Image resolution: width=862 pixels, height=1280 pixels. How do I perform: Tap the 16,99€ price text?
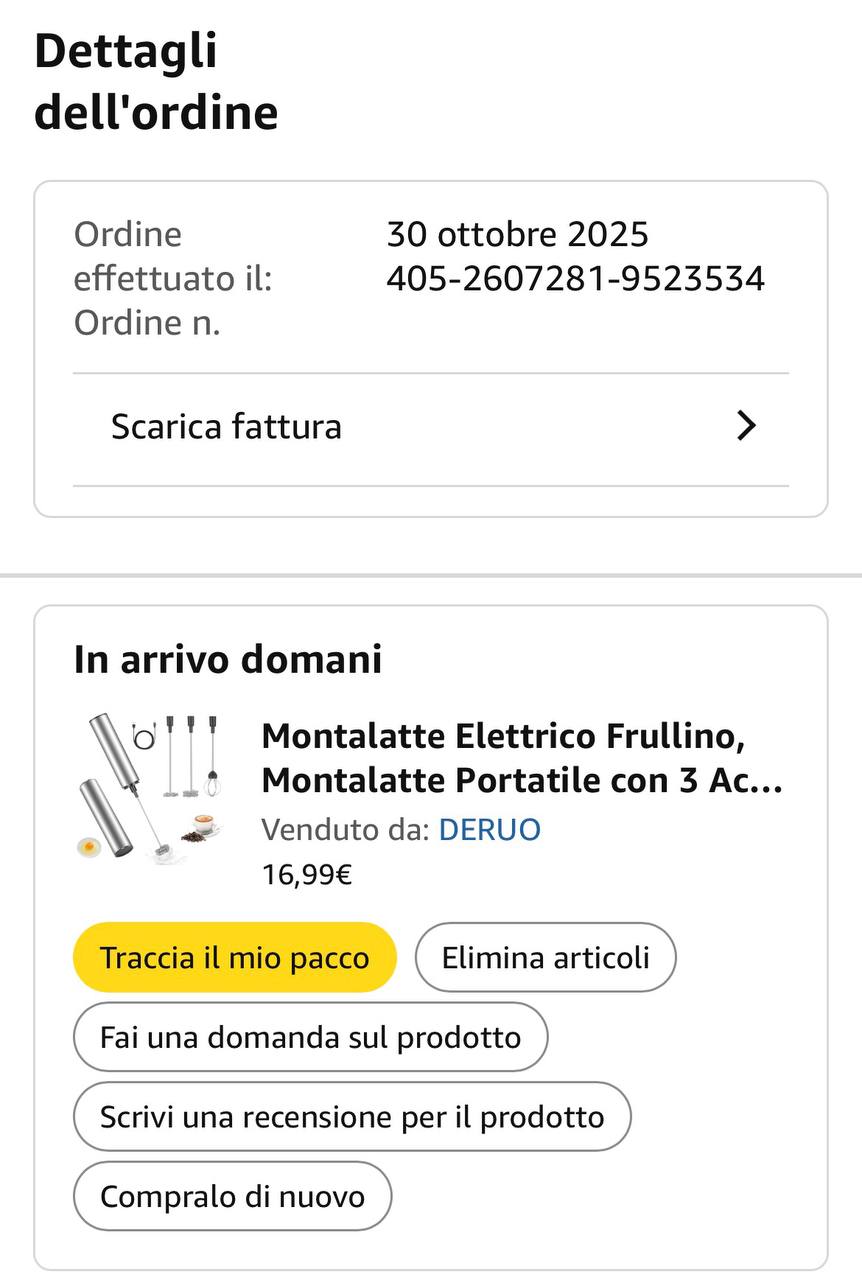click(x=307, y=875)
